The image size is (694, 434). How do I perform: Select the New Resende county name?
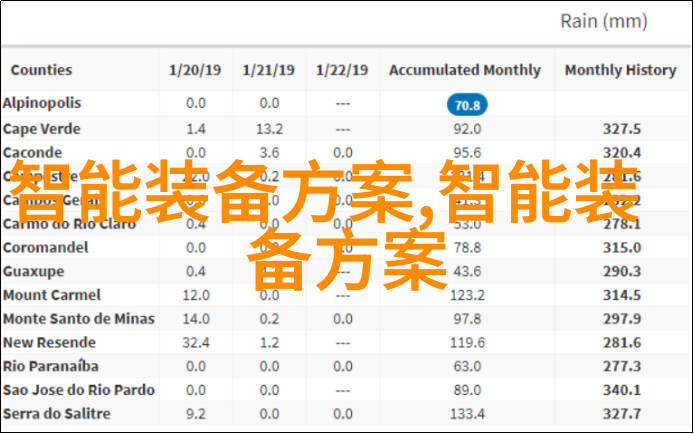49,342
